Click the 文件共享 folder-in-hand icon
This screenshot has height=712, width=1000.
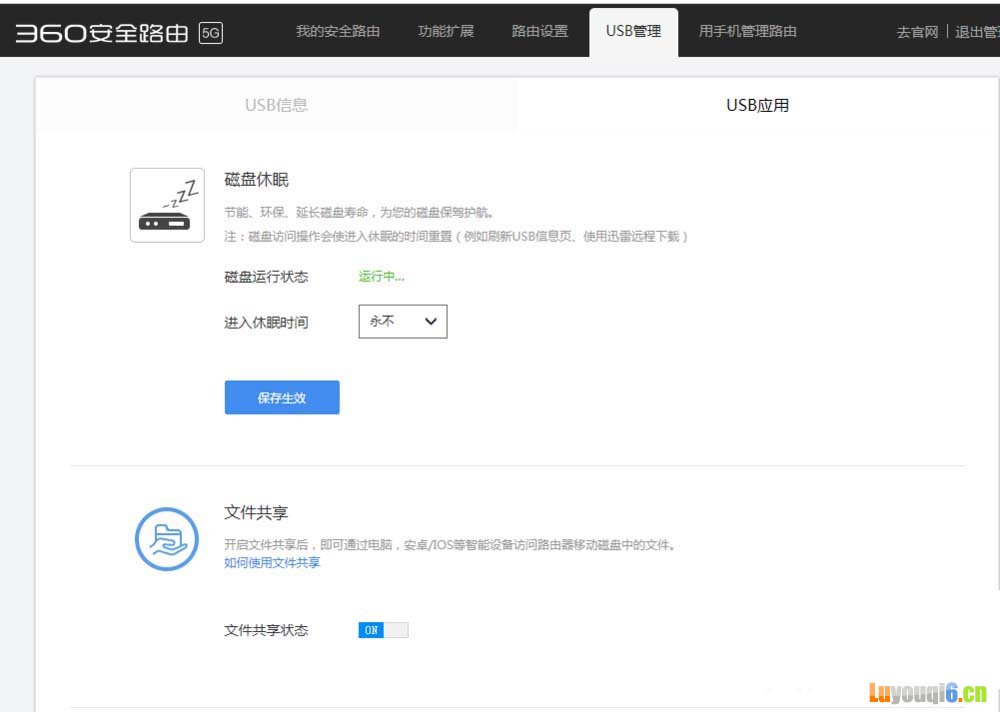click(x=167, y=539)
